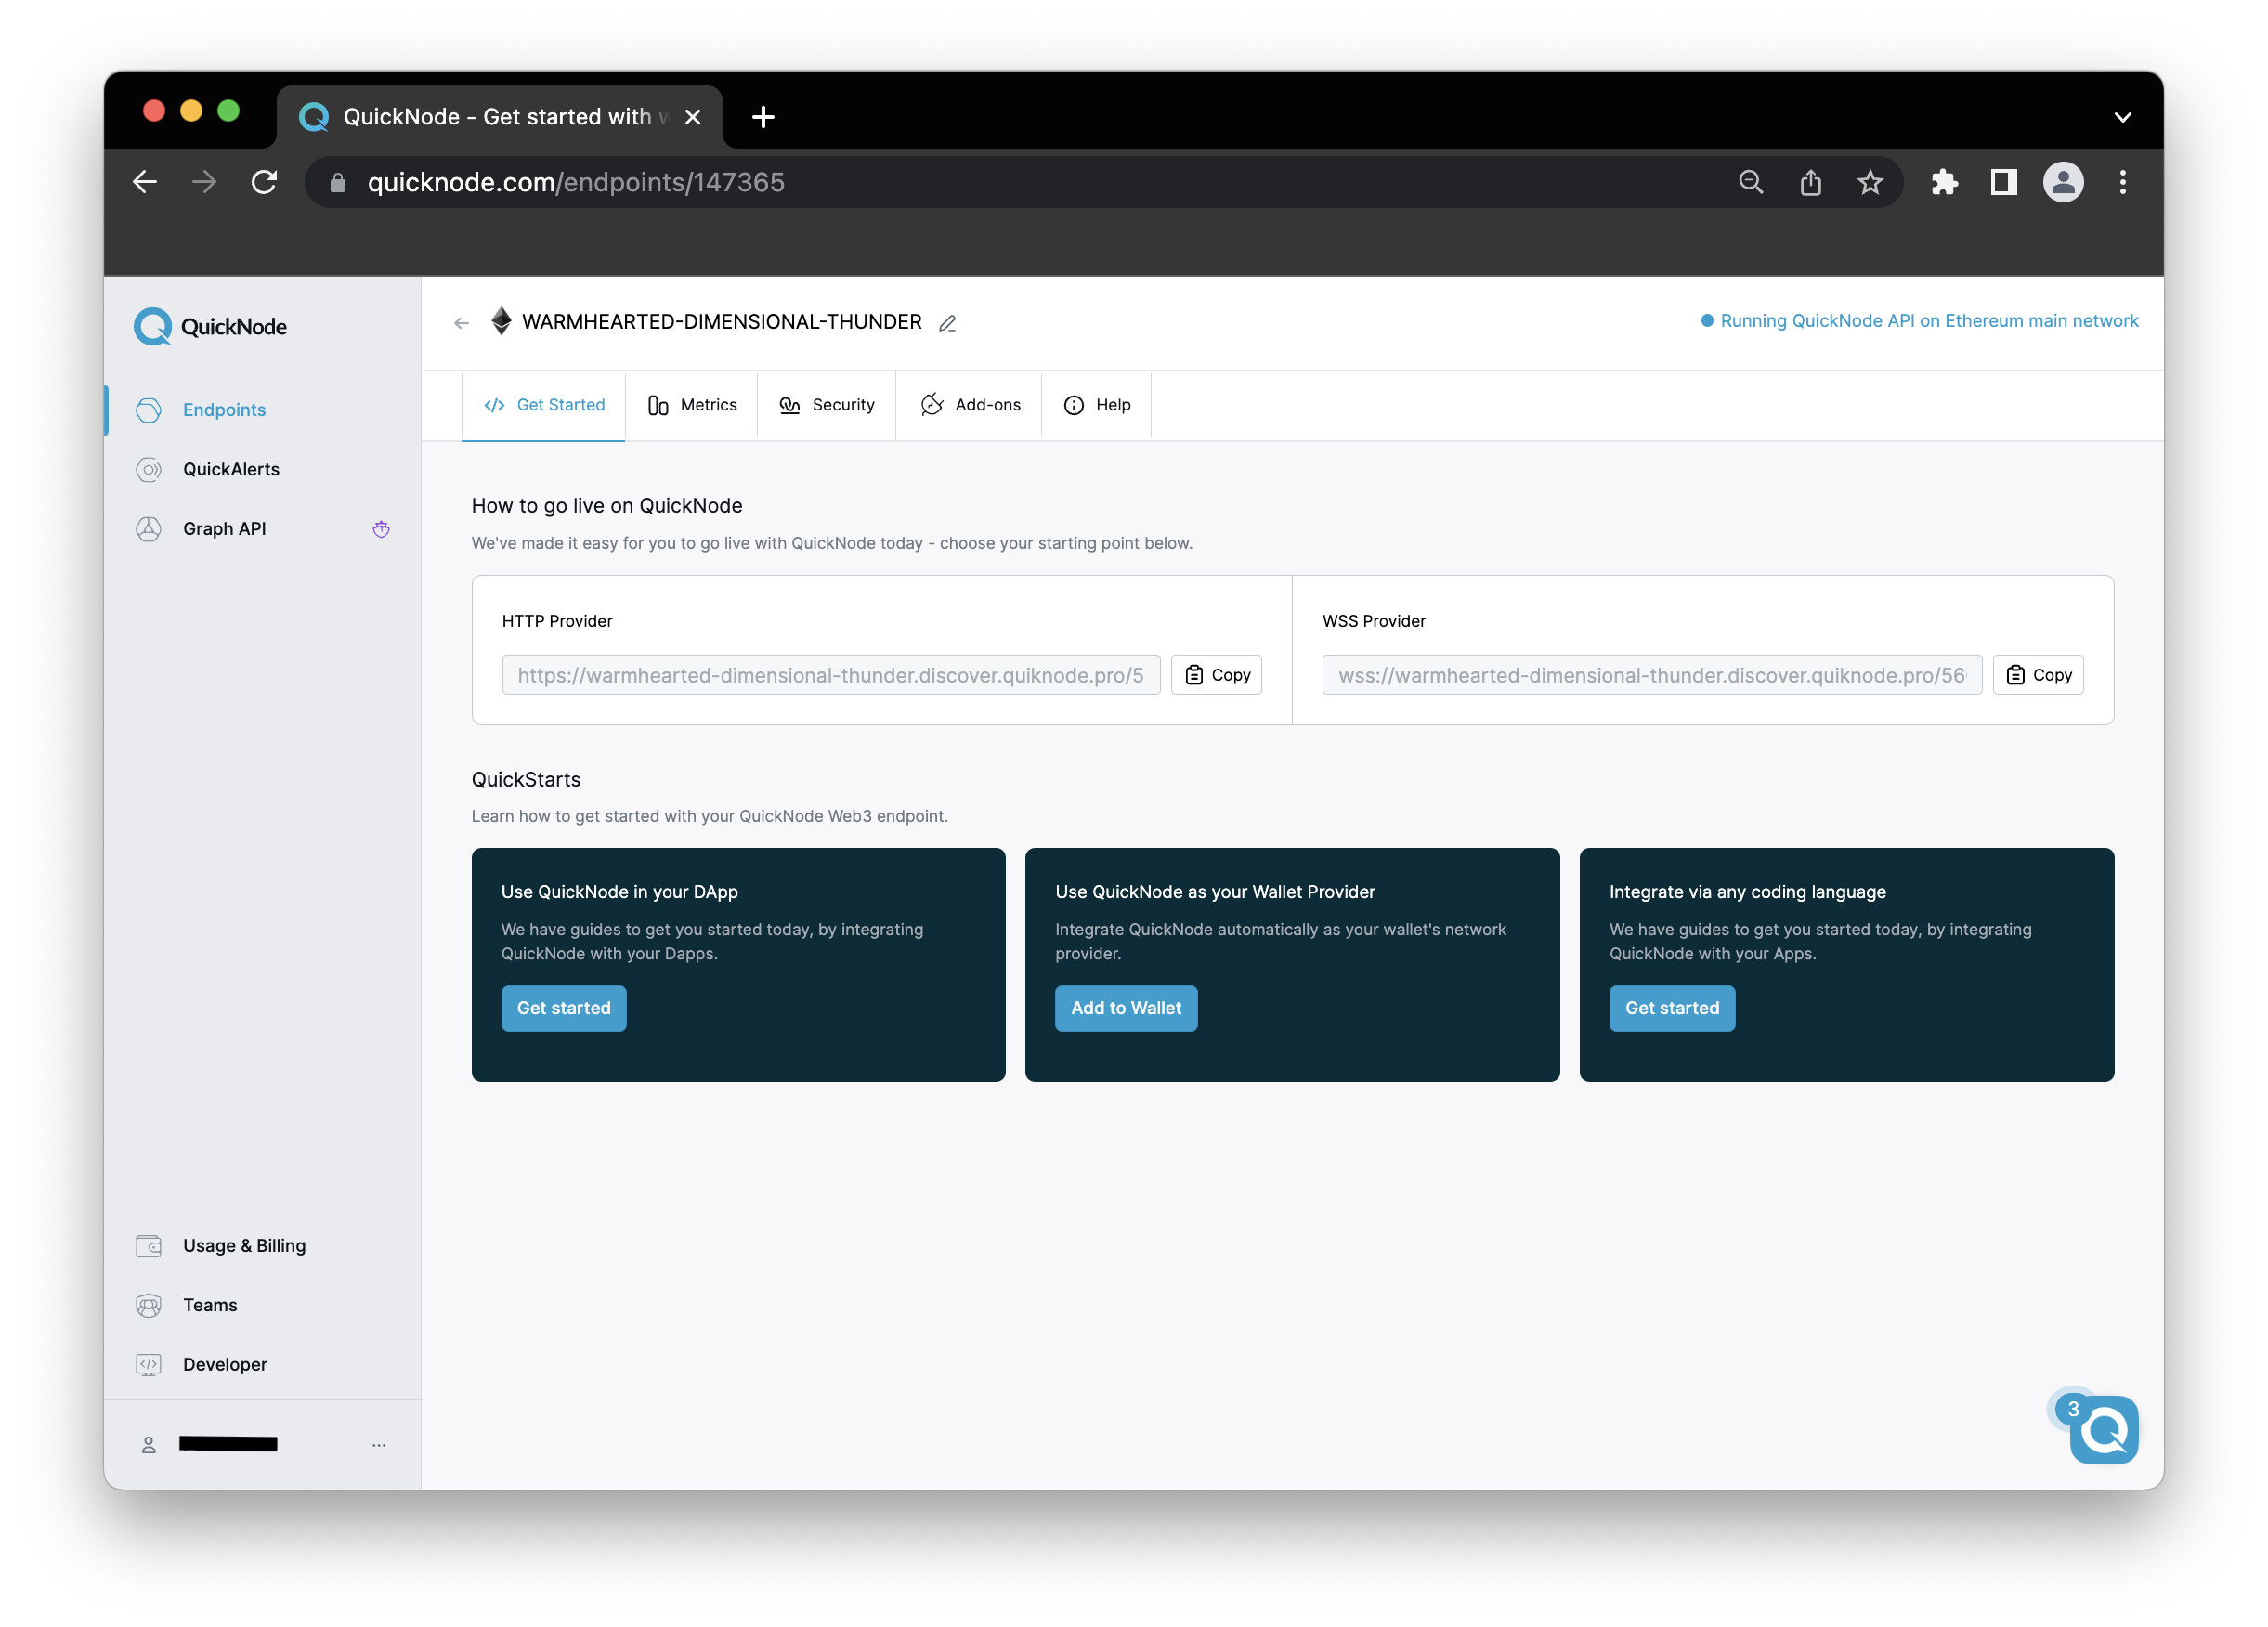Open QuickAlerts in the sidebar

pyautogui.click(x=231, y=469)
